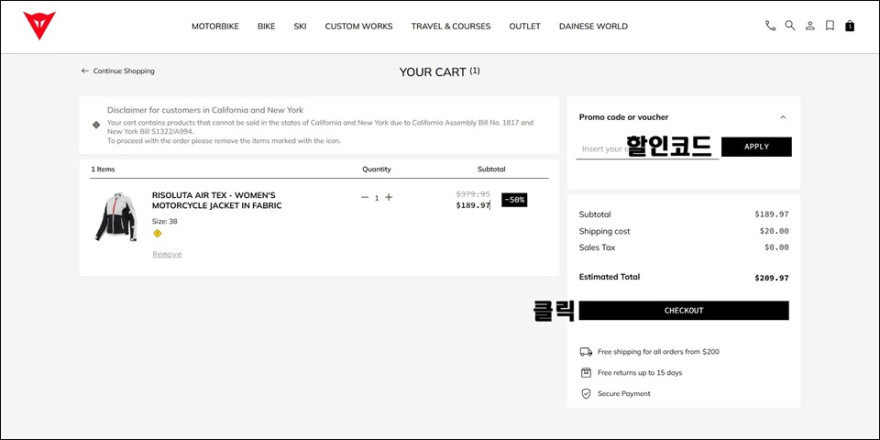Open the shopping bag icon
The width and height of the screenshot is (880, 440).
[x=850, y=26]
